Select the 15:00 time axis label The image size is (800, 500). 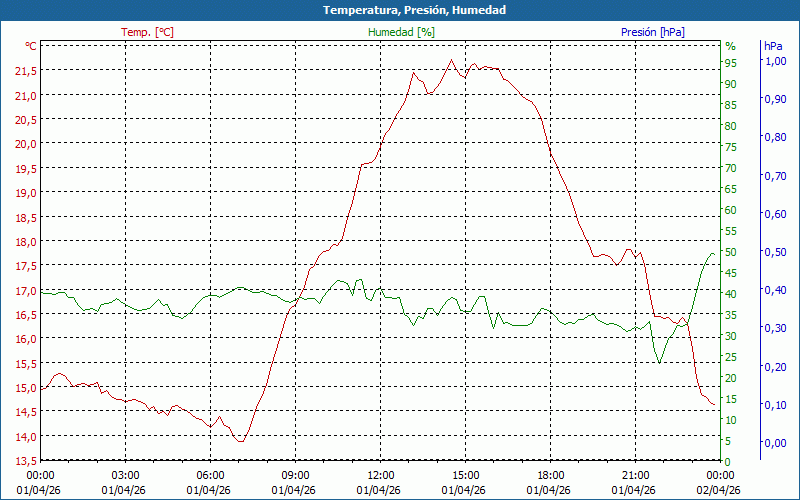pyautogui.click(x=465, y=475)
